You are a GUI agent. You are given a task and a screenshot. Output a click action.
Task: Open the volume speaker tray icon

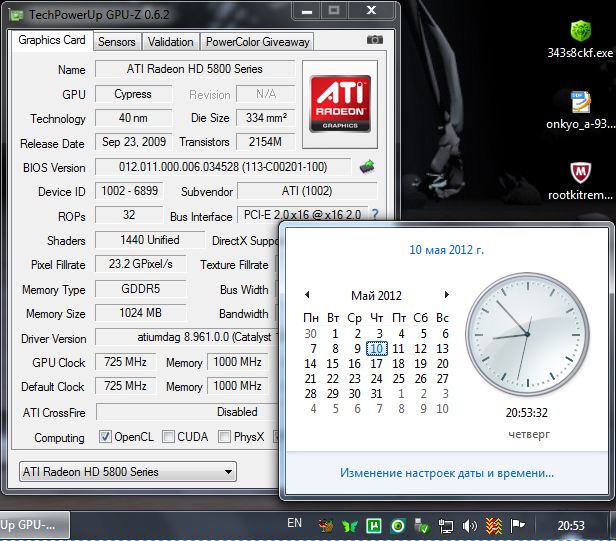[x=469, y=526]
